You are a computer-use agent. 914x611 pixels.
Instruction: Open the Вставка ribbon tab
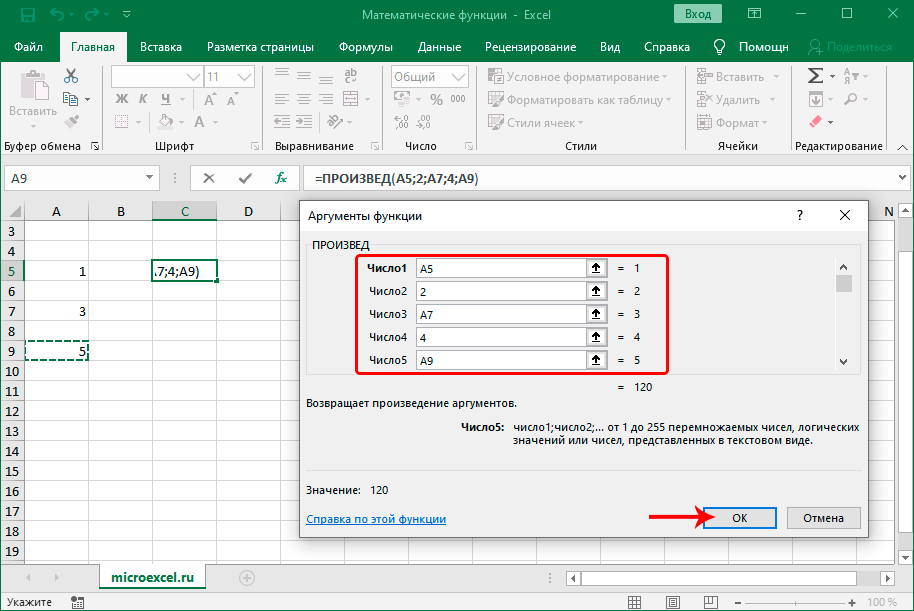[161, 47]
